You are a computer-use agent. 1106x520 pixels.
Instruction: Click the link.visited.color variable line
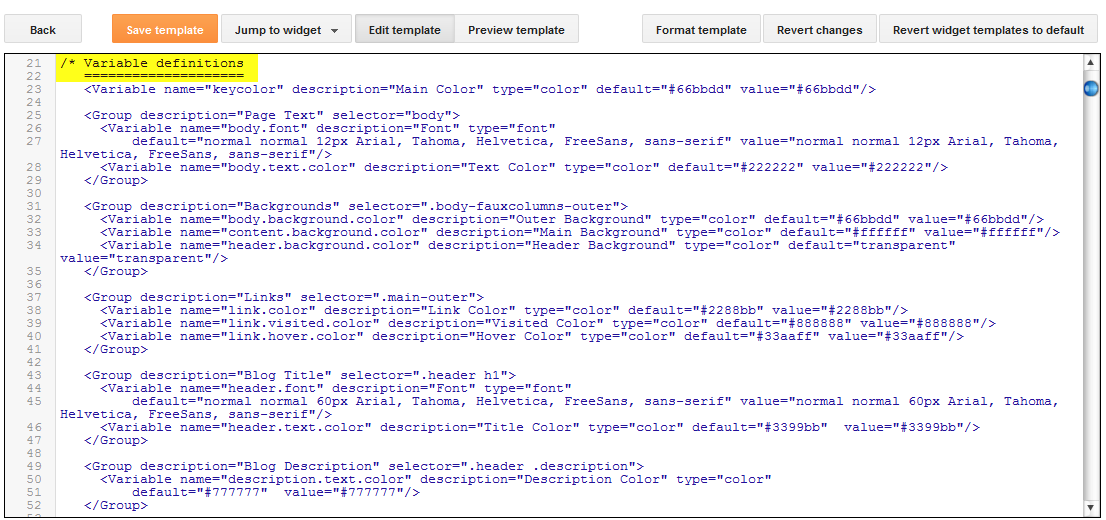pos(548,323)
